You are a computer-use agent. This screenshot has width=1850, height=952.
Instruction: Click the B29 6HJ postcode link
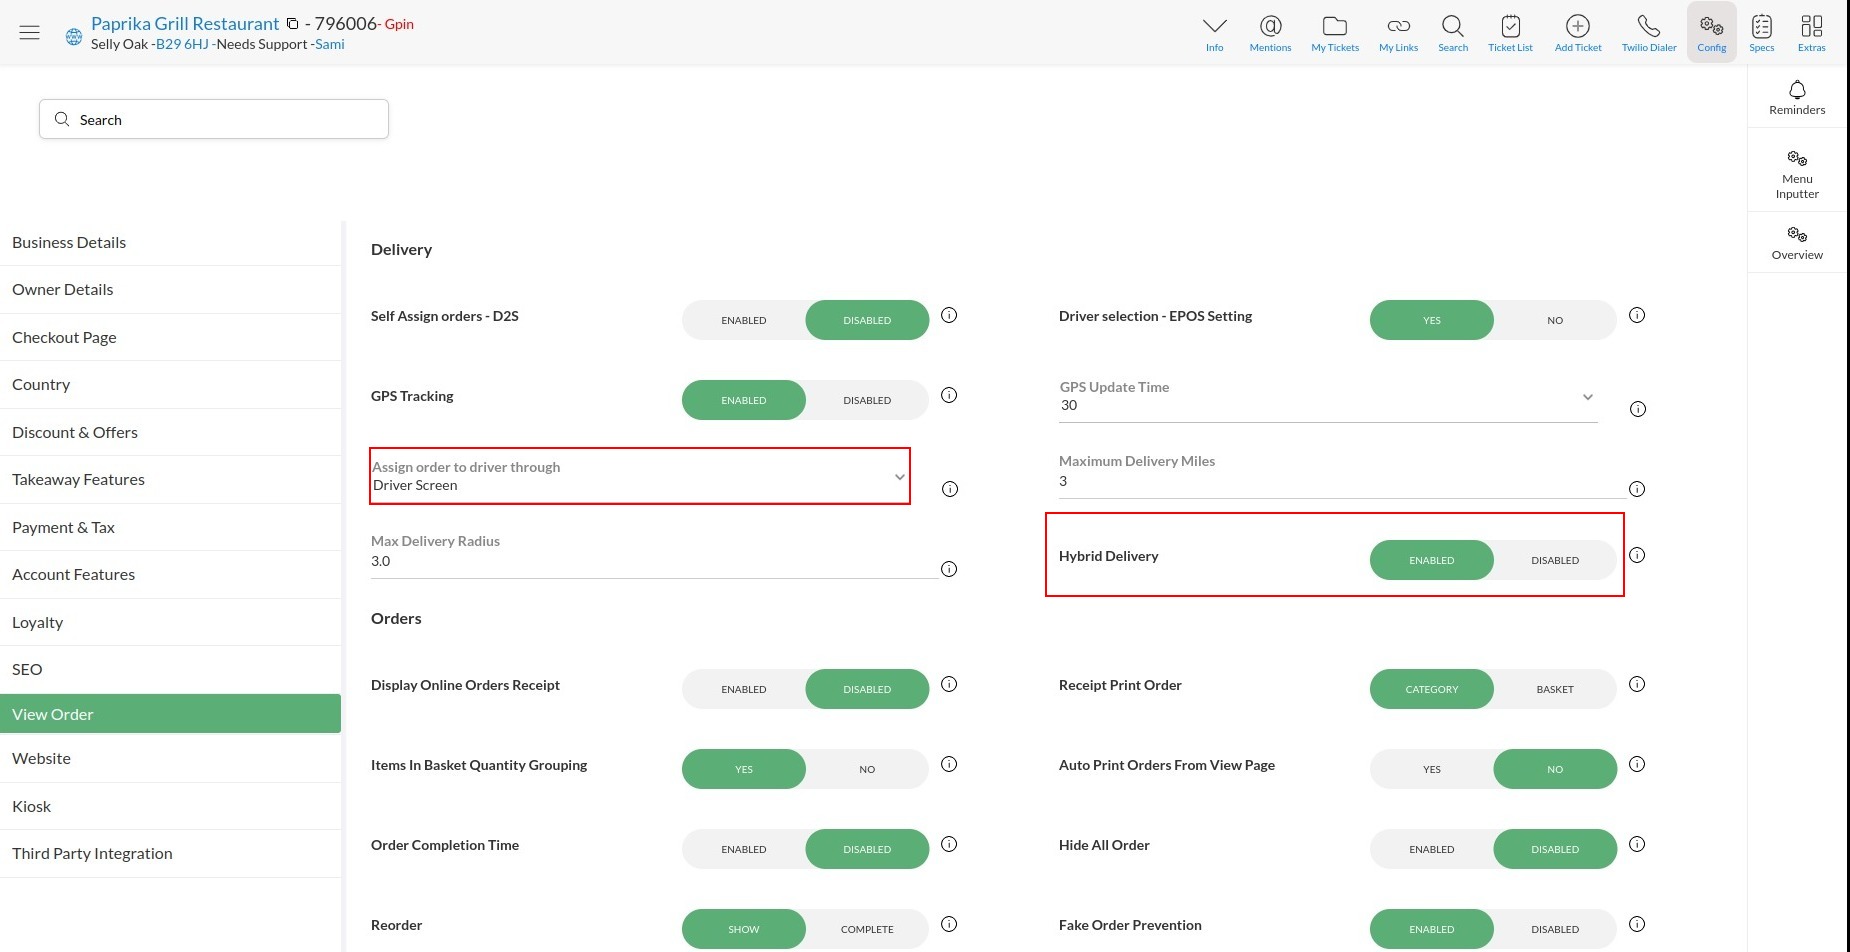pyautogui.click(x=182, y=44)
